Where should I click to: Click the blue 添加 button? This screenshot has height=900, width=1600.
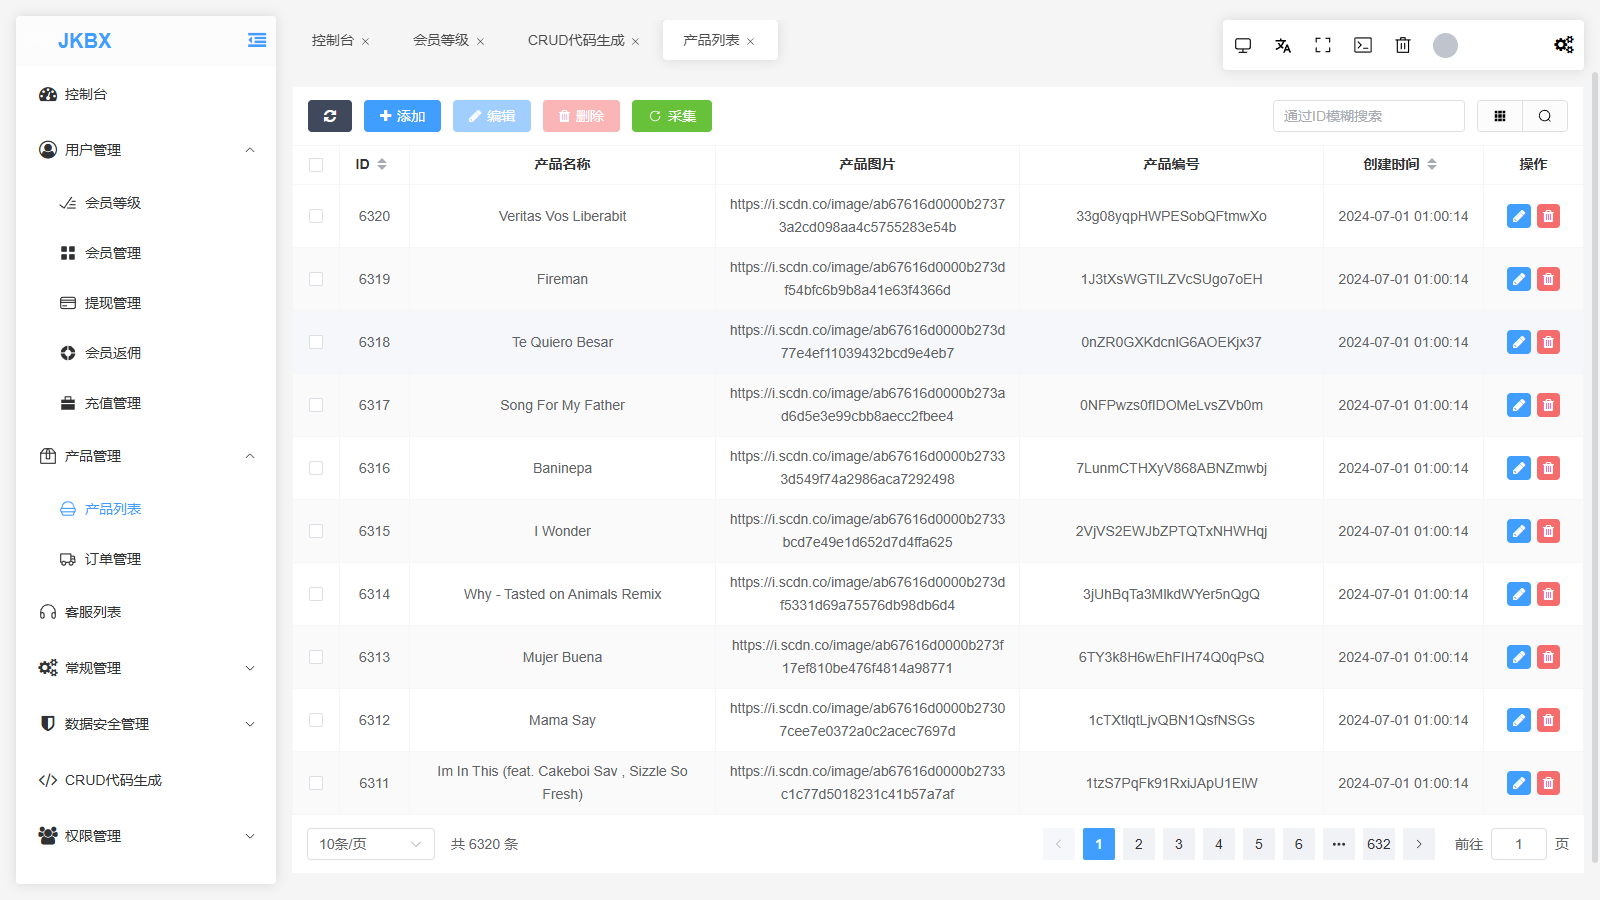pos(402,116)
